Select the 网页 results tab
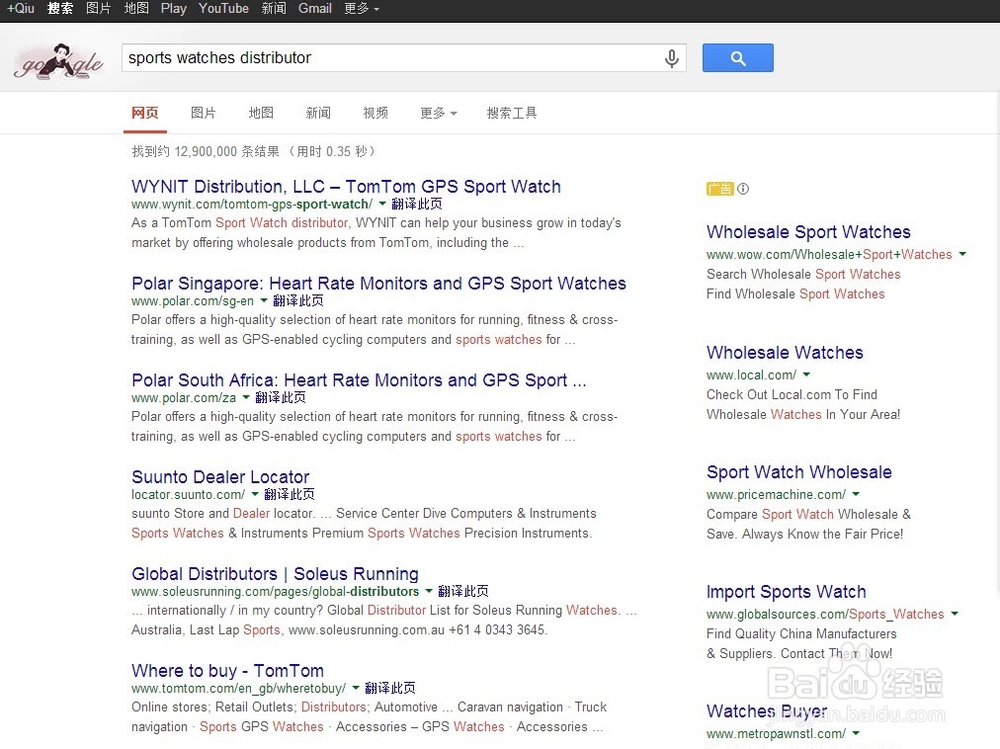Image resolution: width=1000 pixels, height=749 pixels. point(145,113)
